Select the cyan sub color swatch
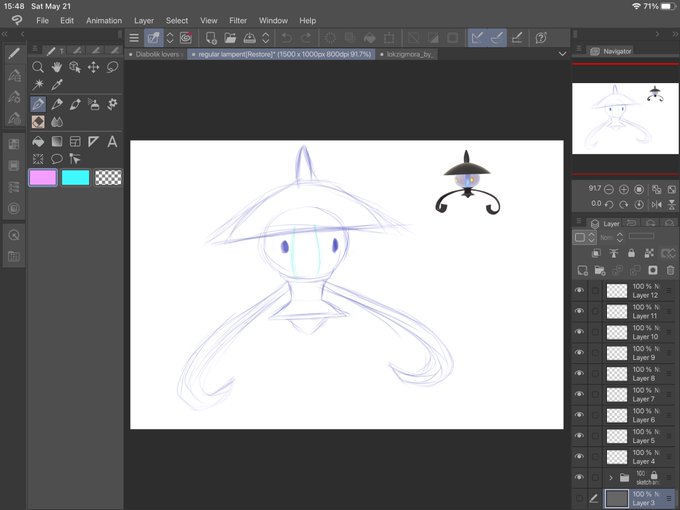 [x=75, y=177]
